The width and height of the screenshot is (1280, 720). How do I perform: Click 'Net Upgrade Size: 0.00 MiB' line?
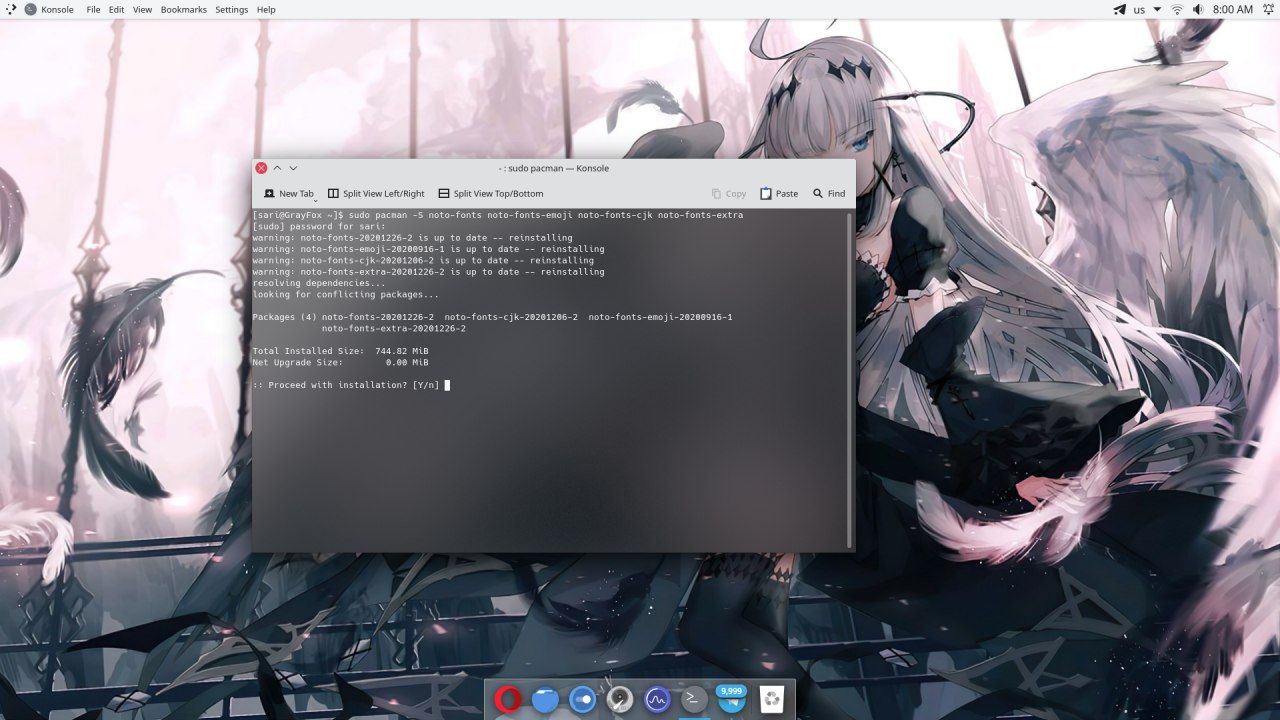pyautogui.click(x=340, y=362)
